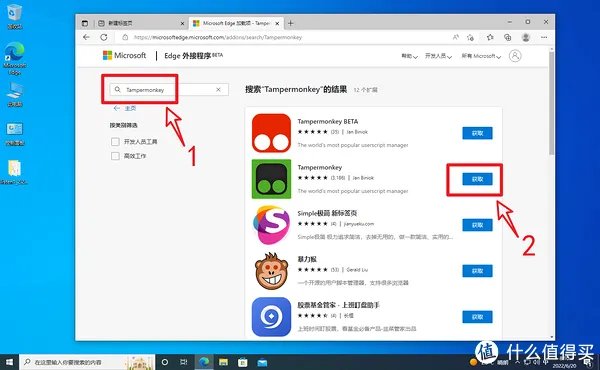The height and width of the screenshot is (370, 600).
Task: Open the Favorites star icon
Action: click(x=490, y=37)
